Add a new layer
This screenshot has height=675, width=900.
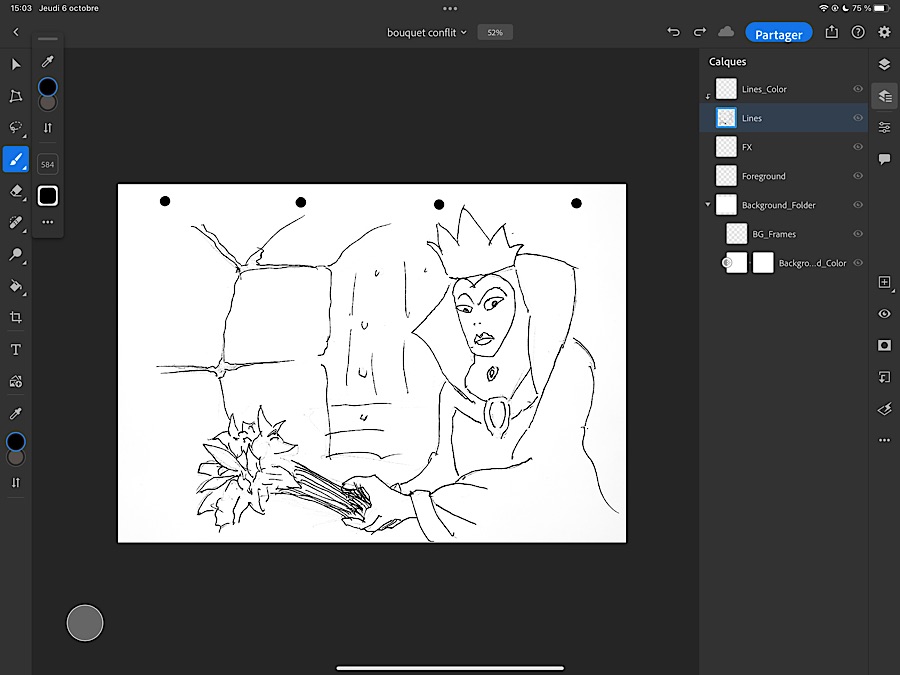coord(885,282)
